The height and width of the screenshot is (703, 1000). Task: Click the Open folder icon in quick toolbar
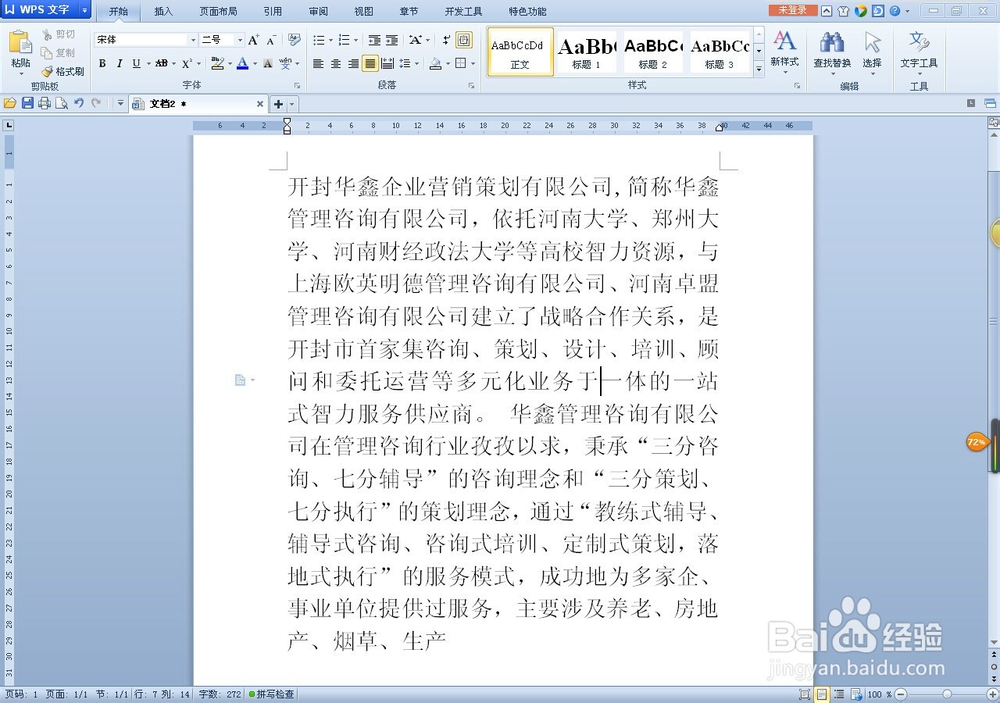point(10,103)
